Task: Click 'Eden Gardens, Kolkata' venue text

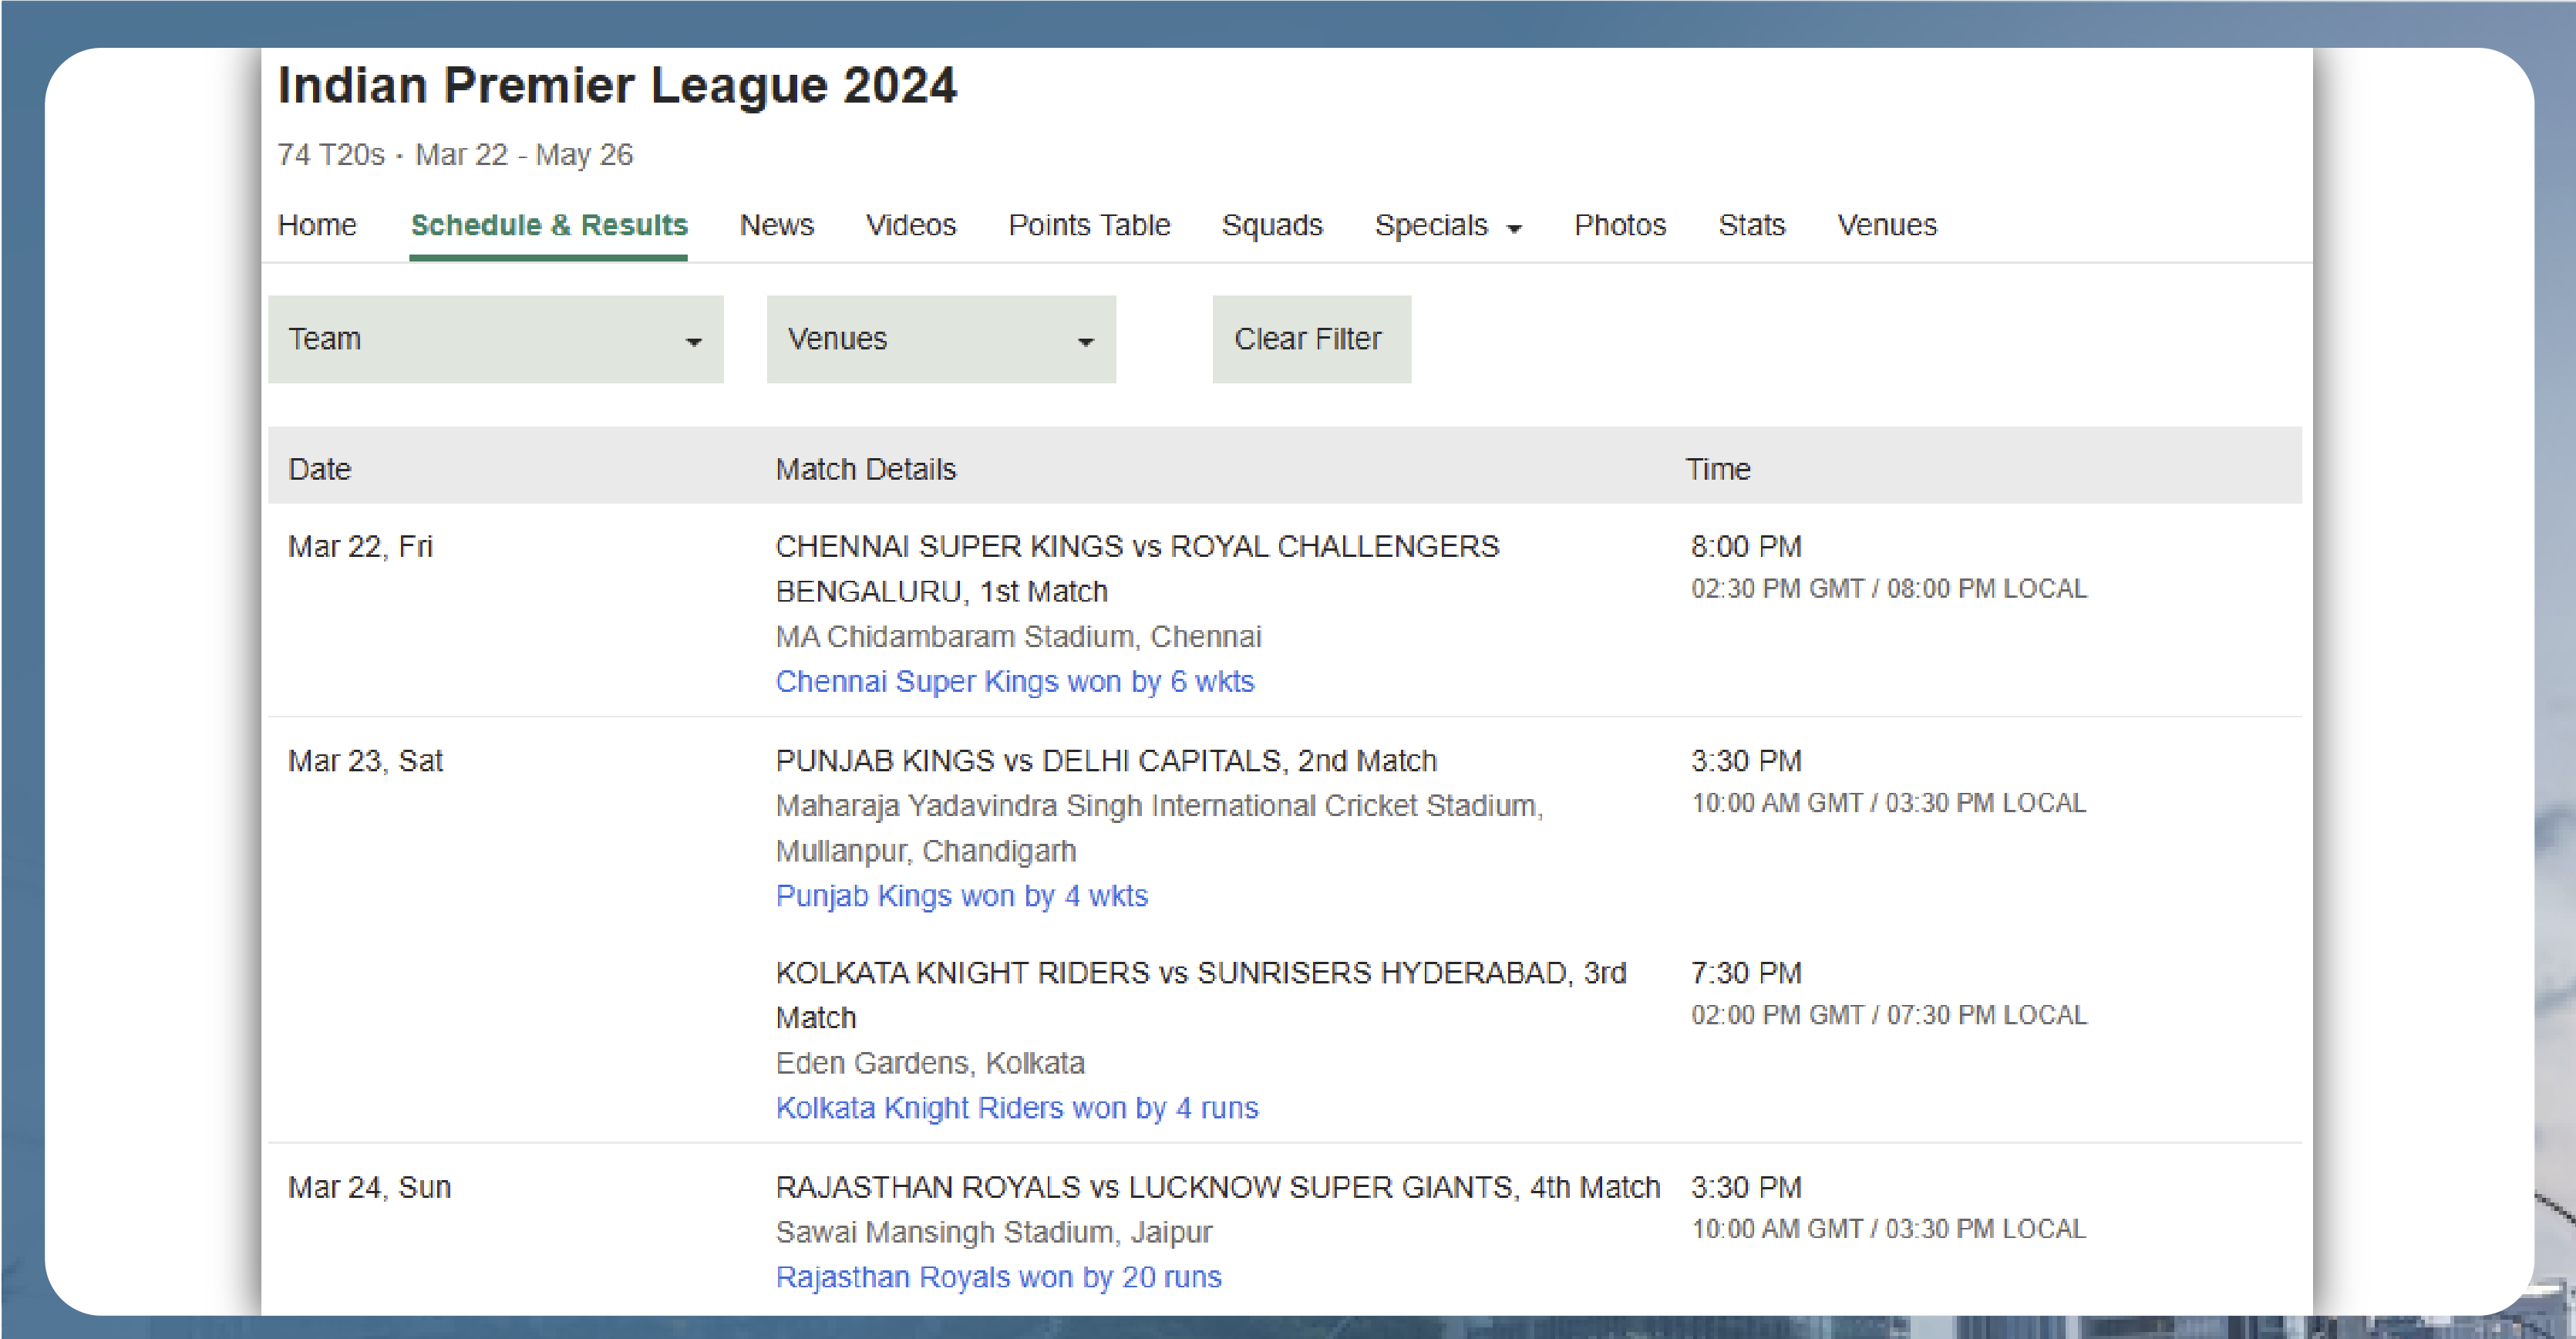Action: coord(929,1062)
